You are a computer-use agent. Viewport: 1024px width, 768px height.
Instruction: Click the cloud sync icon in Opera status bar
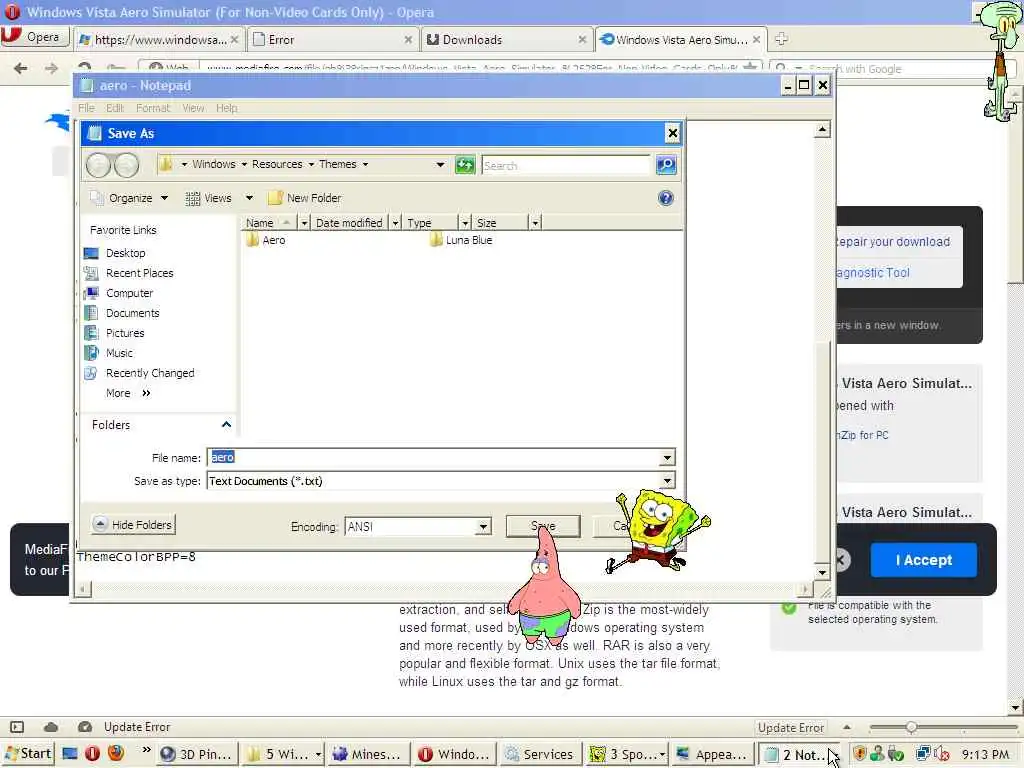(51, 727)
